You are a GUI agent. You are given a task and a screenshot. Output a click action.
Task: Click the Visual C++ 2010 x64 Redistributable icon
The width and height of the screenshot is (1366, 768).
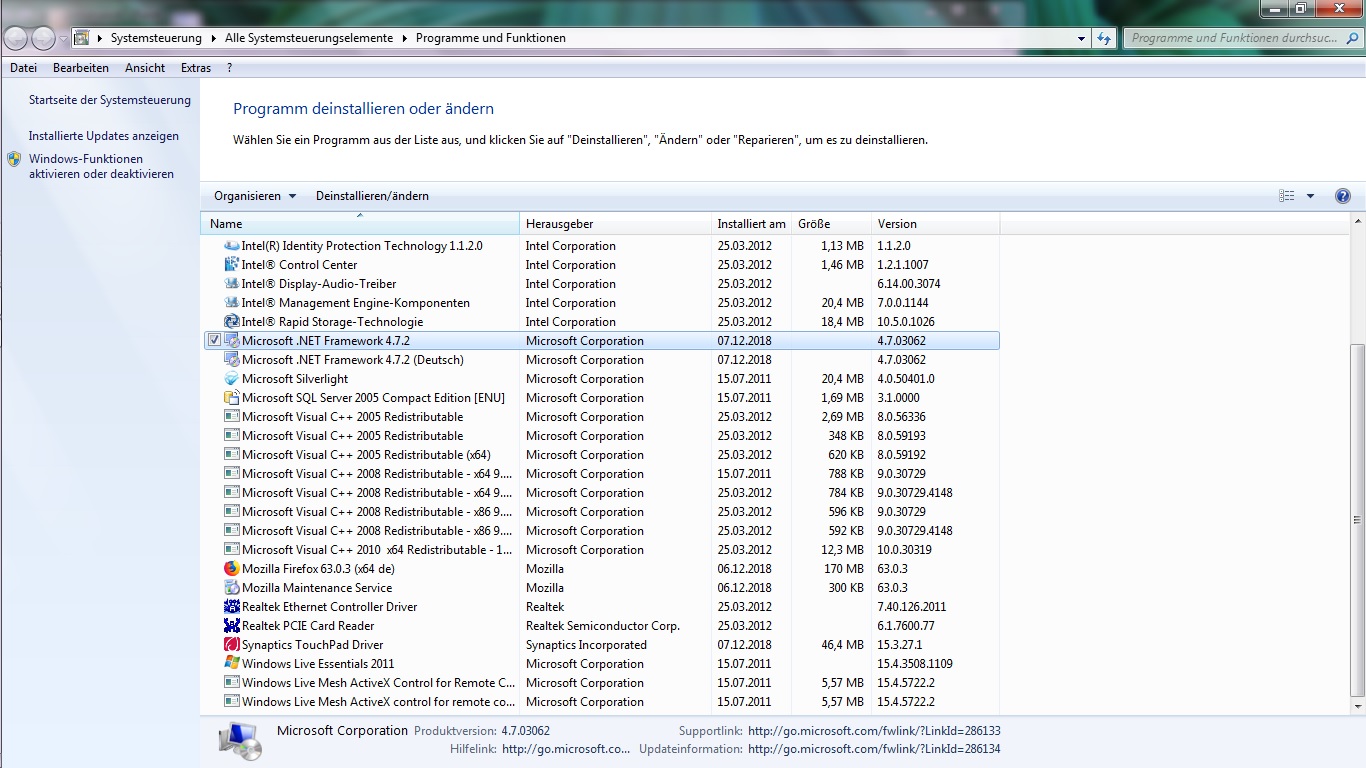point(232,550)
